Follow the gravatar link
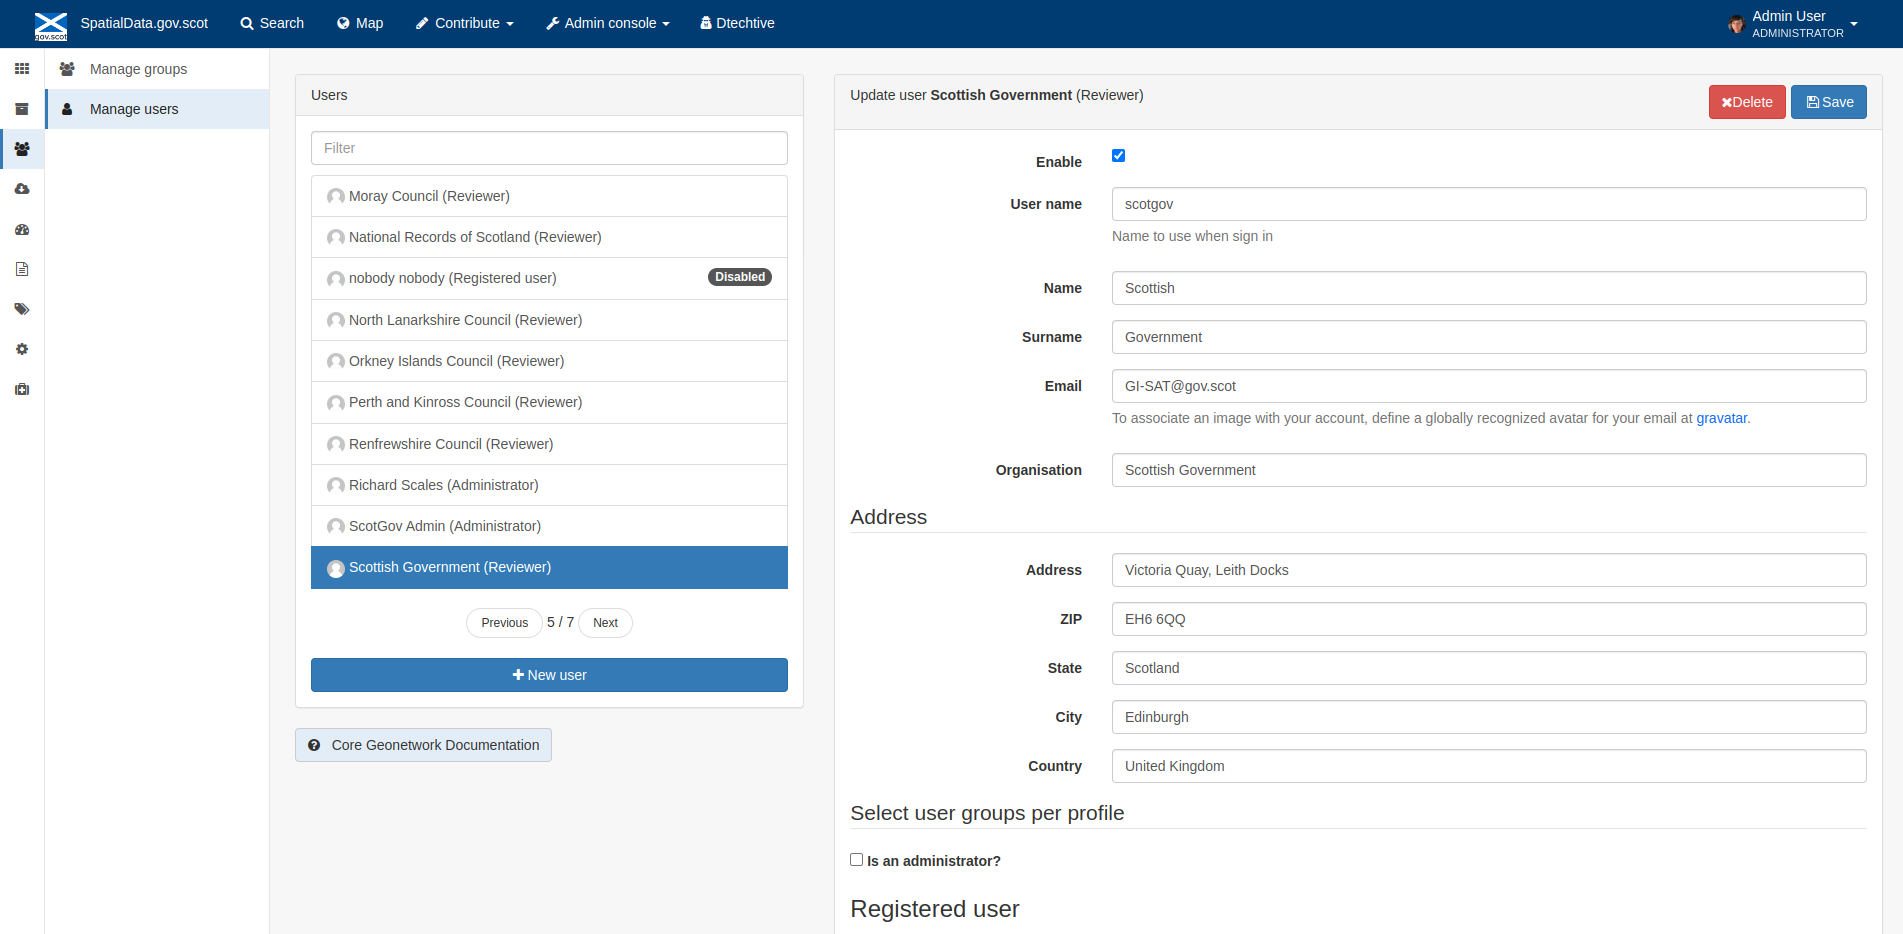Viewport: 1903px width, 934px height. tap(1722, 418)
